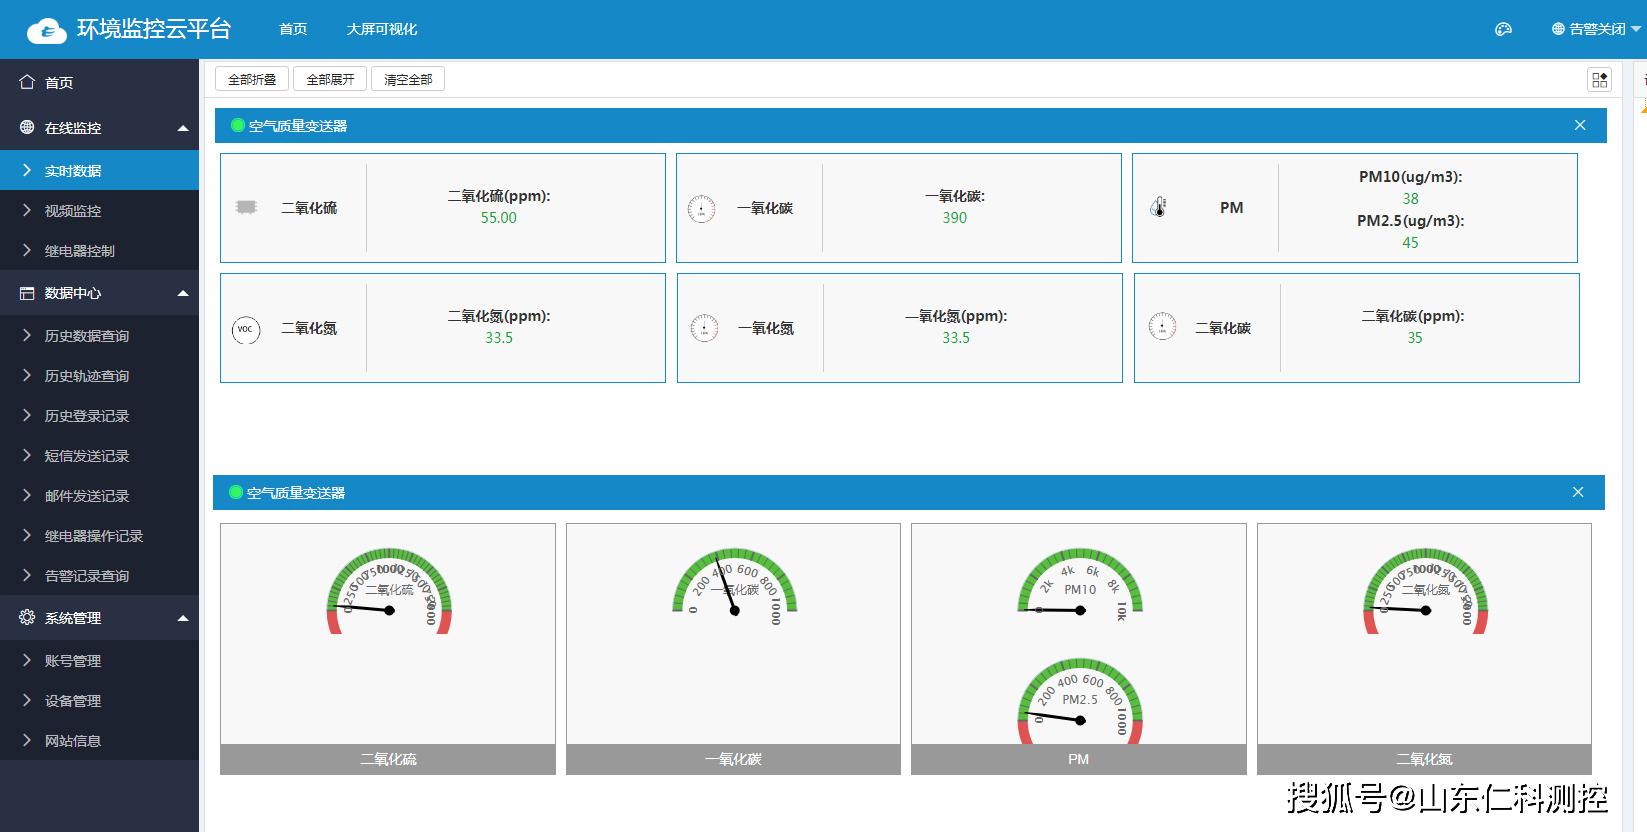1647x832 pixels.
Task: Go to 首页 in the top navigation
Action: [x=293, y=29]
